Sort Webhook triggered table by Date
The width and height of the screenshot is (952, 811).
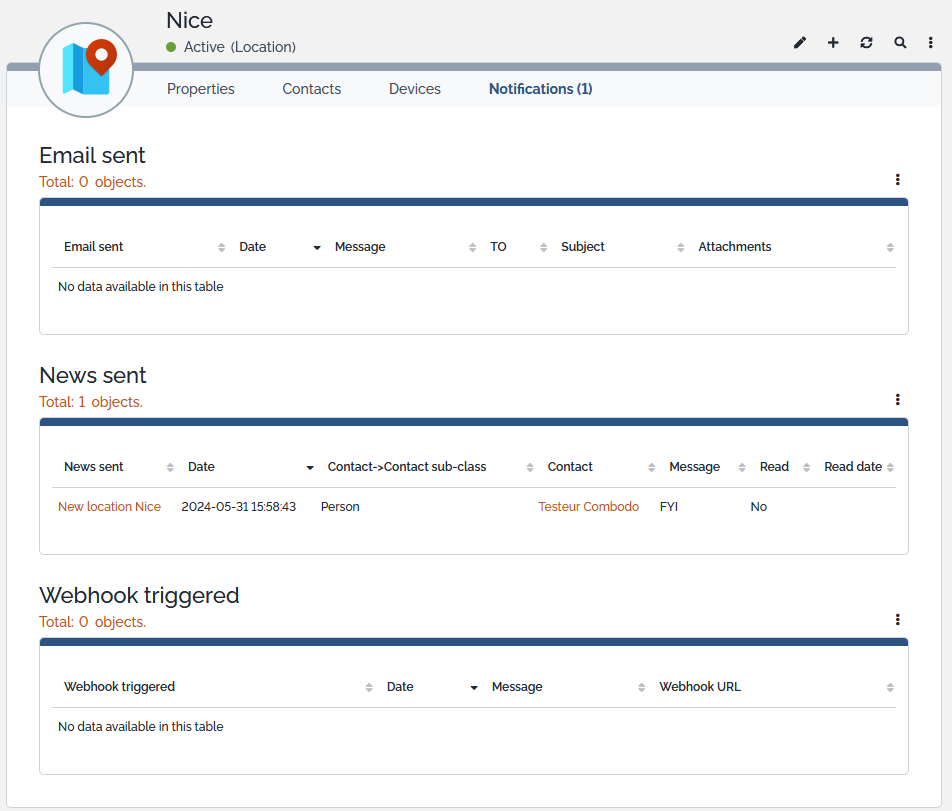(400, 687)
